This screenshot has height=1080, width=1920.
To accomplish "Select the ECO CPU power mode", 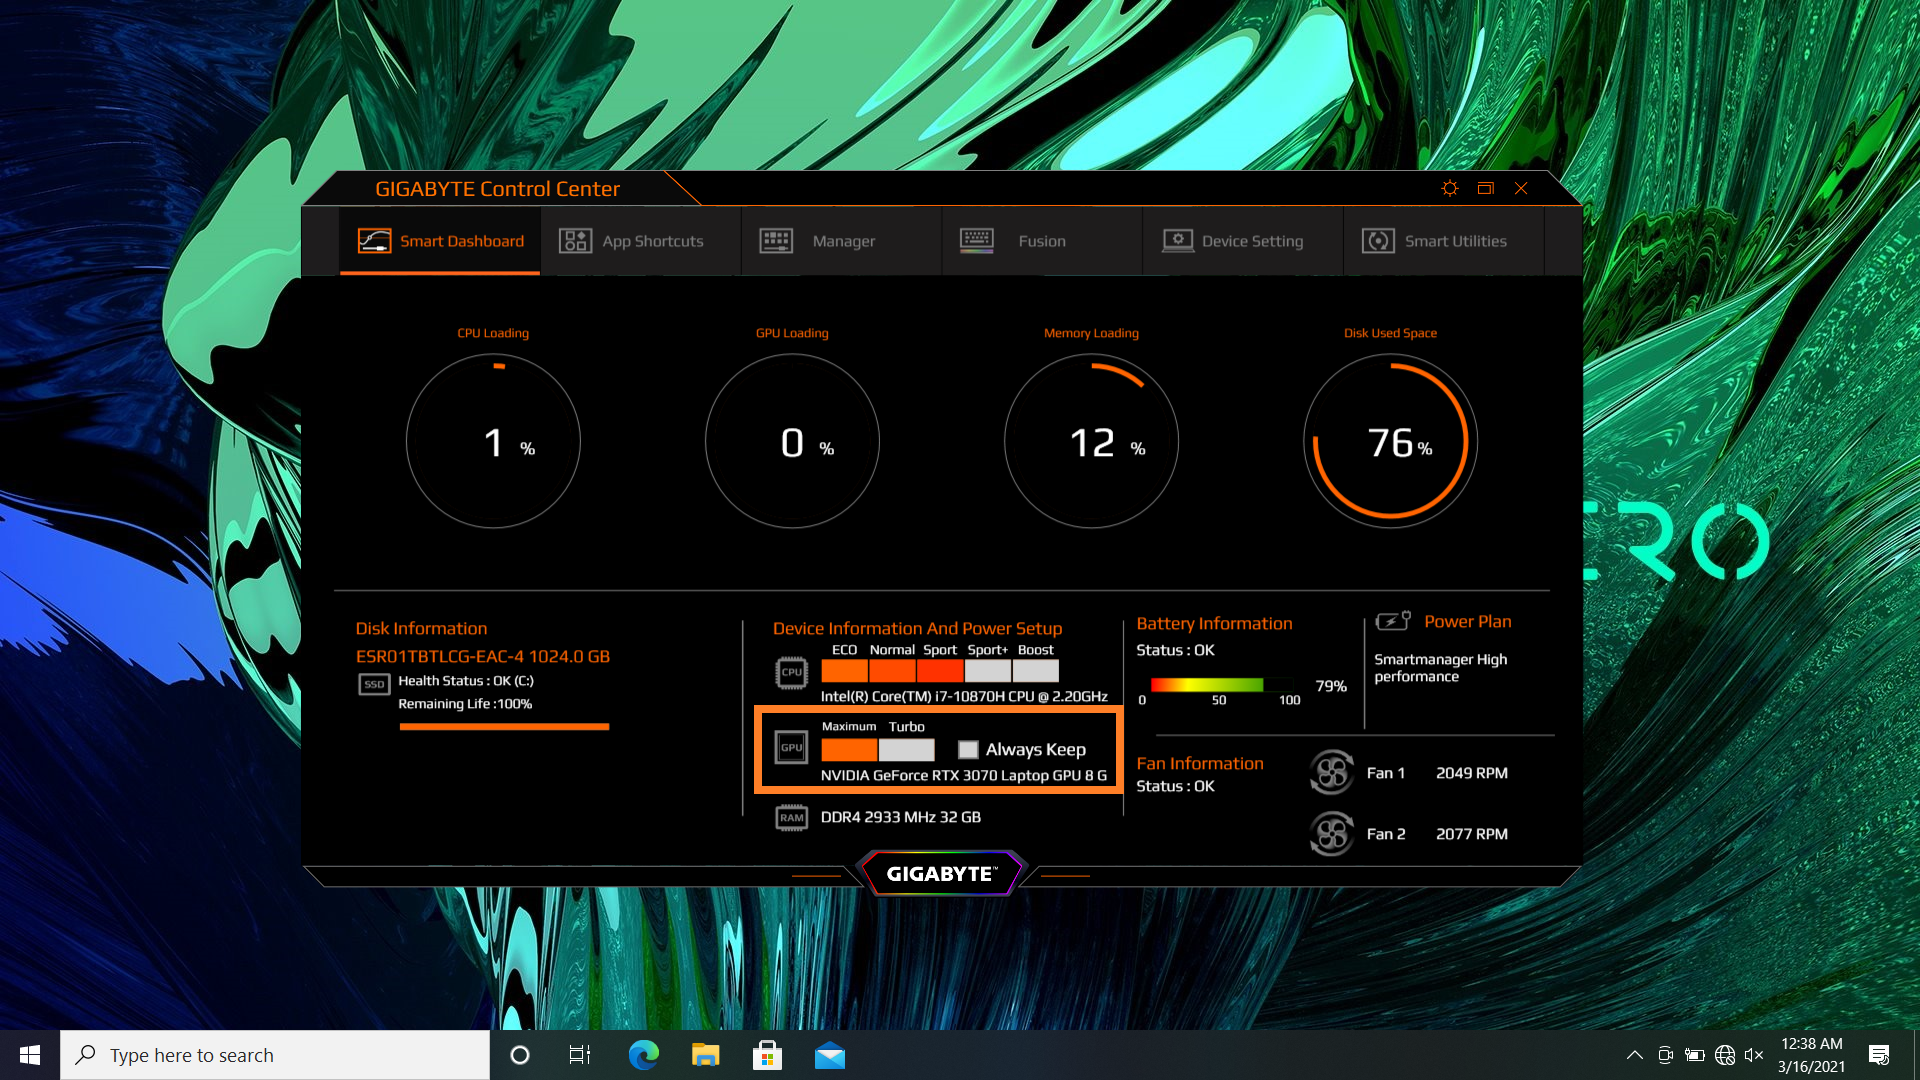I will coord(844,671).
